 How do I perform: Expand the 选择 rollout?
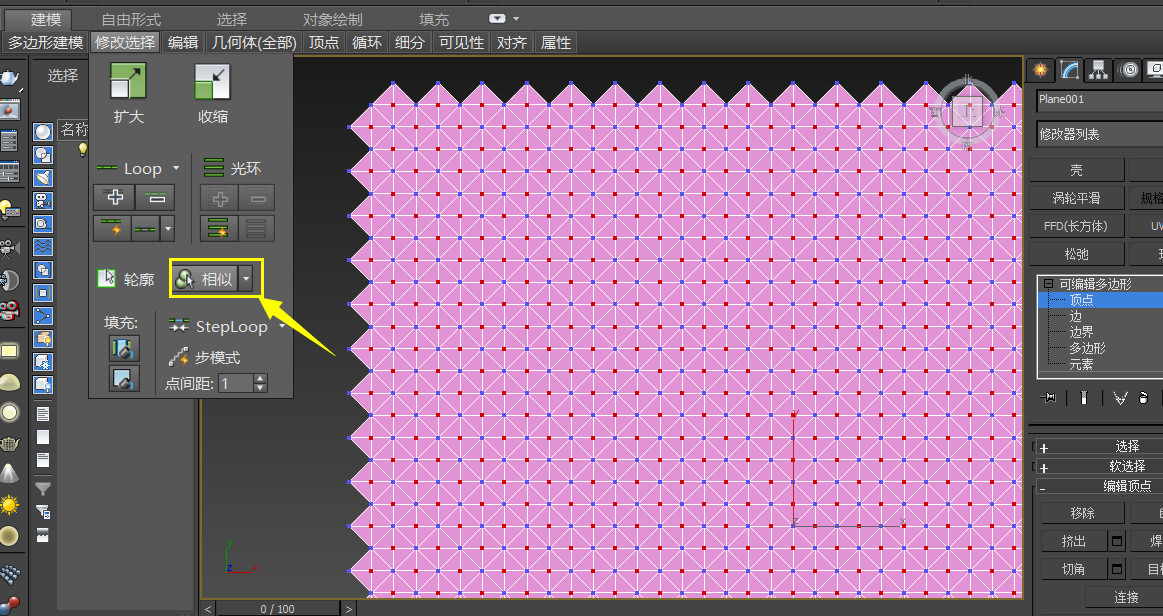pos(1098,446)
